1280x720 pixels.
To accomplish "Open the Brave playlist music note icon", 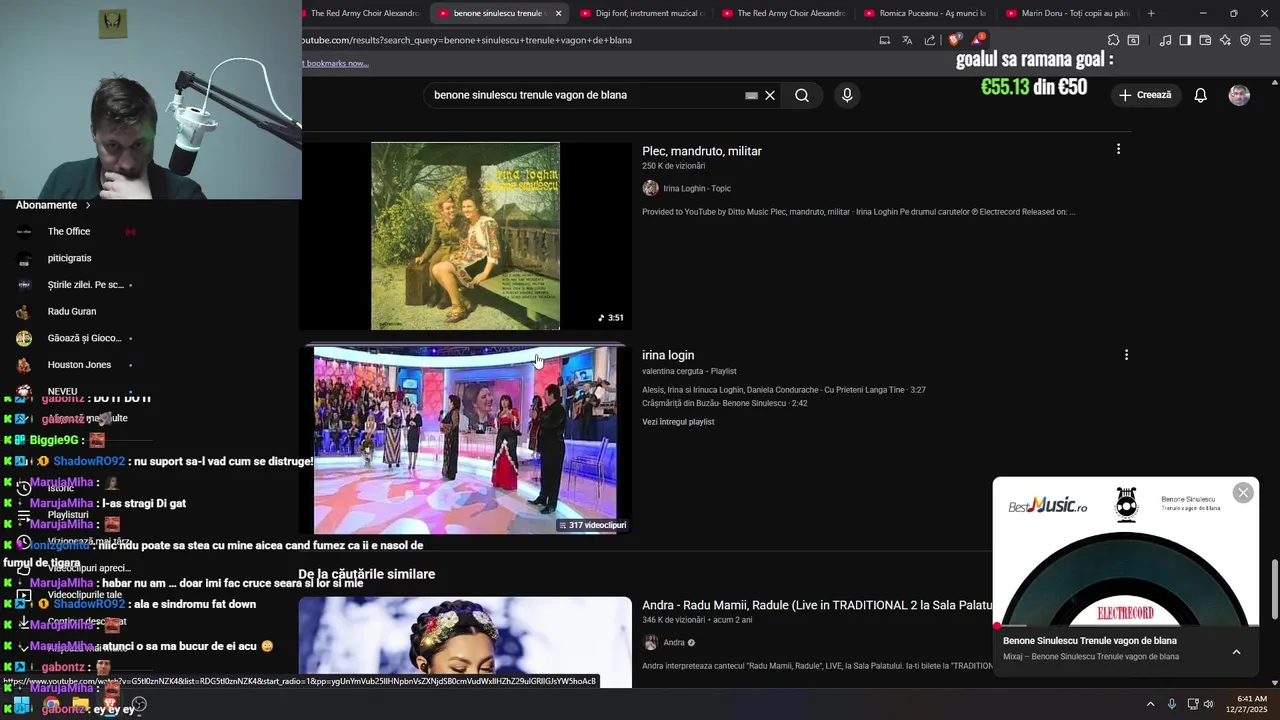I will click(x=1165, y=40).
